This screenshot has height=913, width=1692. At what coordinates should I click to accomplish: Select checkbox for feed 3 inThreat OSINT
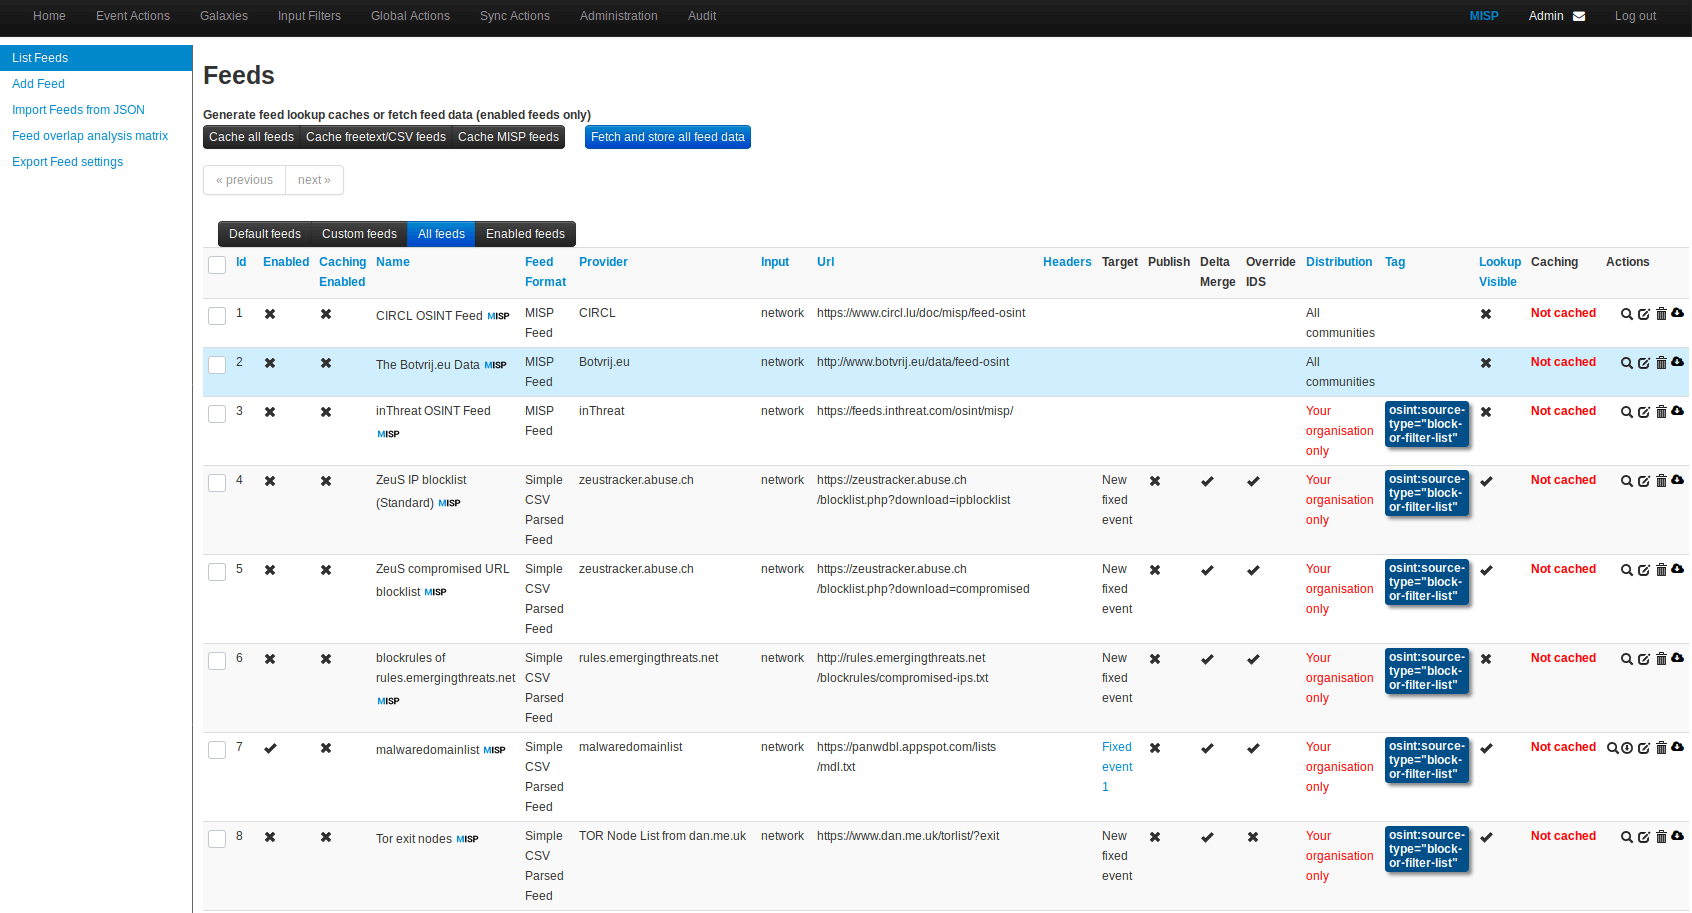pyautogui.click(x=217, y=414)
